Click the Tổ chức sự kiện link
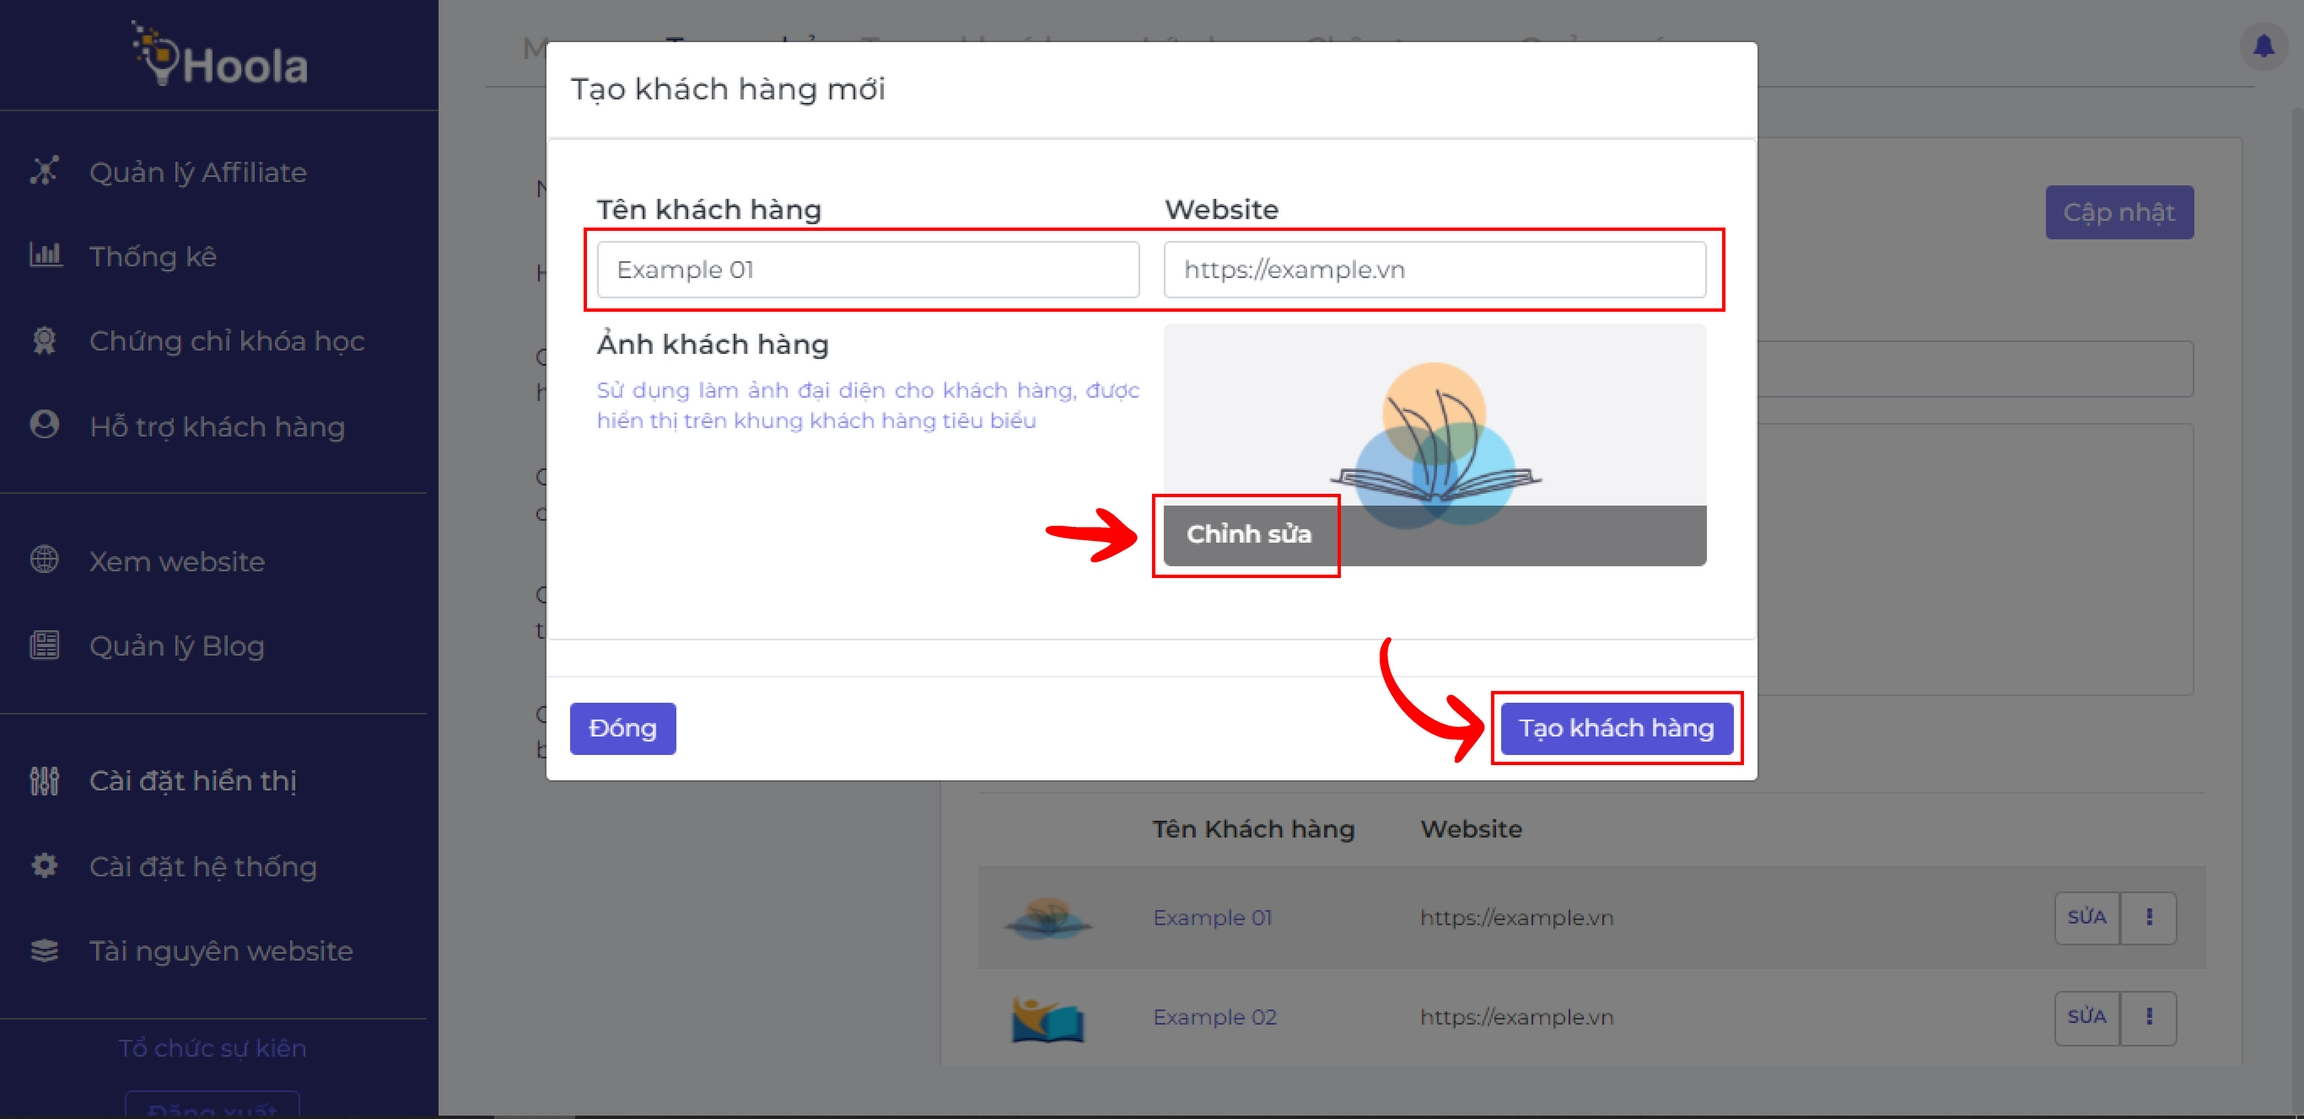 pyautogui.click(x=212, y=1048)
